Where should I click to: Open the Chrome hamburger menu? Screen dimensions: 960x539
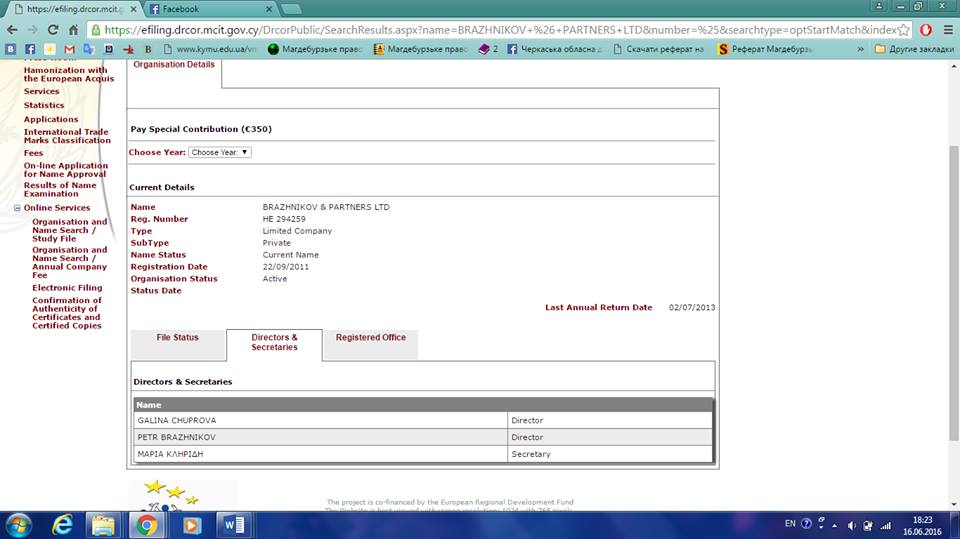948,29
